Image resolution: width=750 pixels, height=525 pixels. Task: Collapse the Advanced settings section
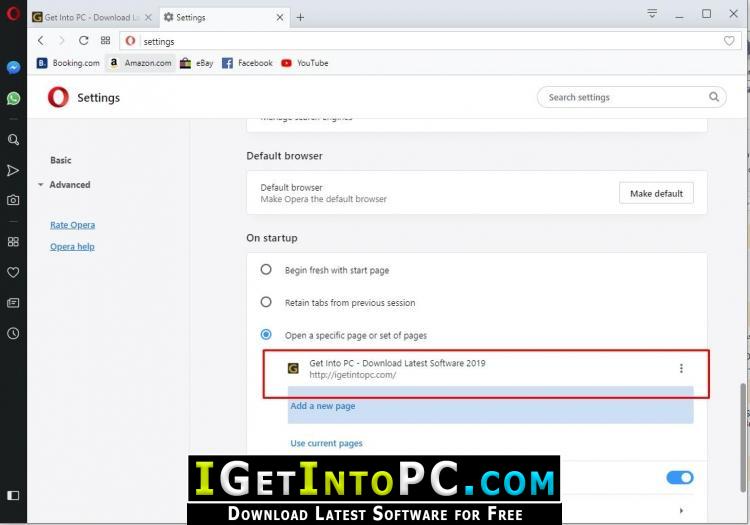[41, 185]
